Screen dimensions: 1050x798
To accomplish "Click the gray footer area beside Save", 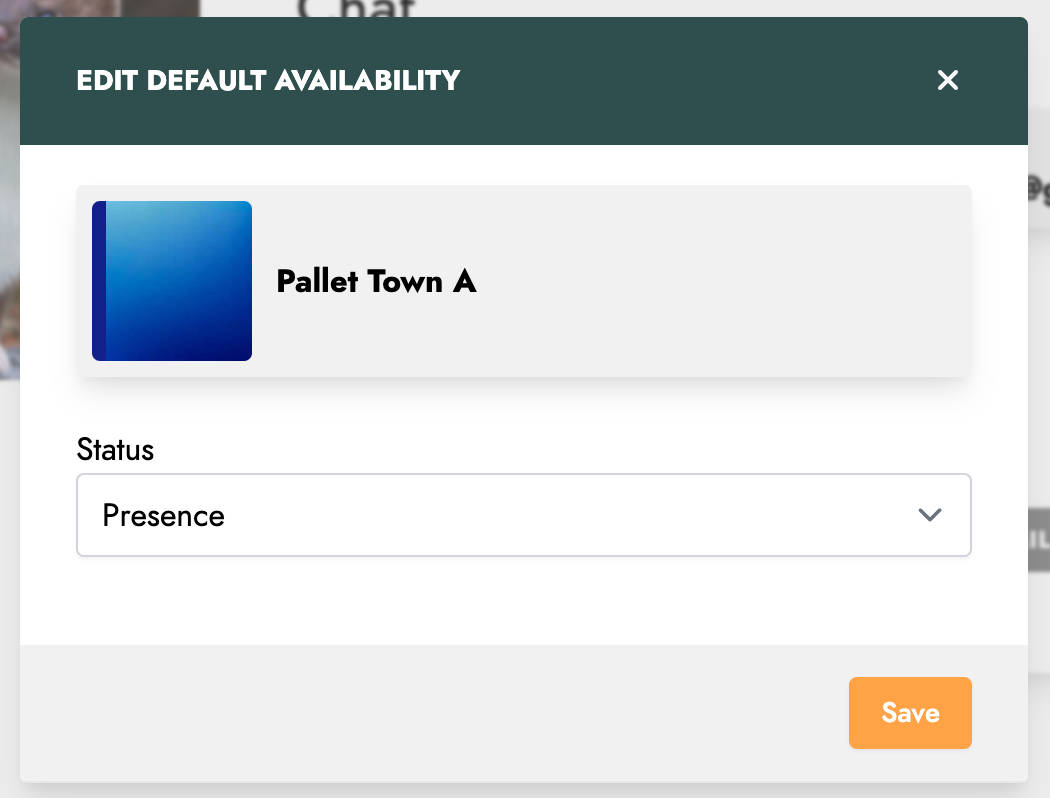I will (x=429, y=713).
